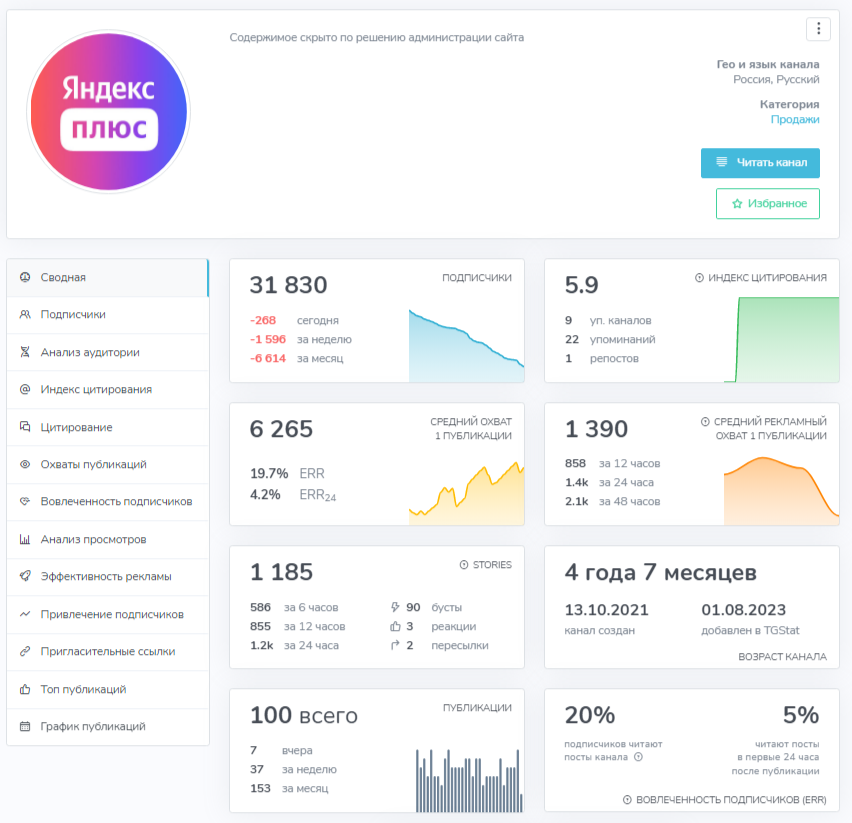Image resolution: width=852 pixels, height=823 pixels.
Task: Select Анализ аудитории in sidebar
Action: tap(108, 352)
